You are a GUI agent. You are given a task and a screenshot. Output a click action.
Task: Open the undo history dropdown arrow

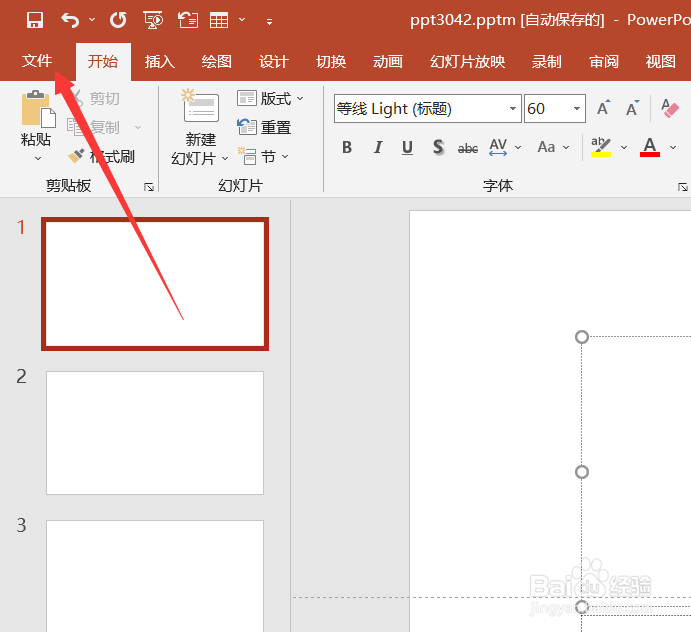92,20
